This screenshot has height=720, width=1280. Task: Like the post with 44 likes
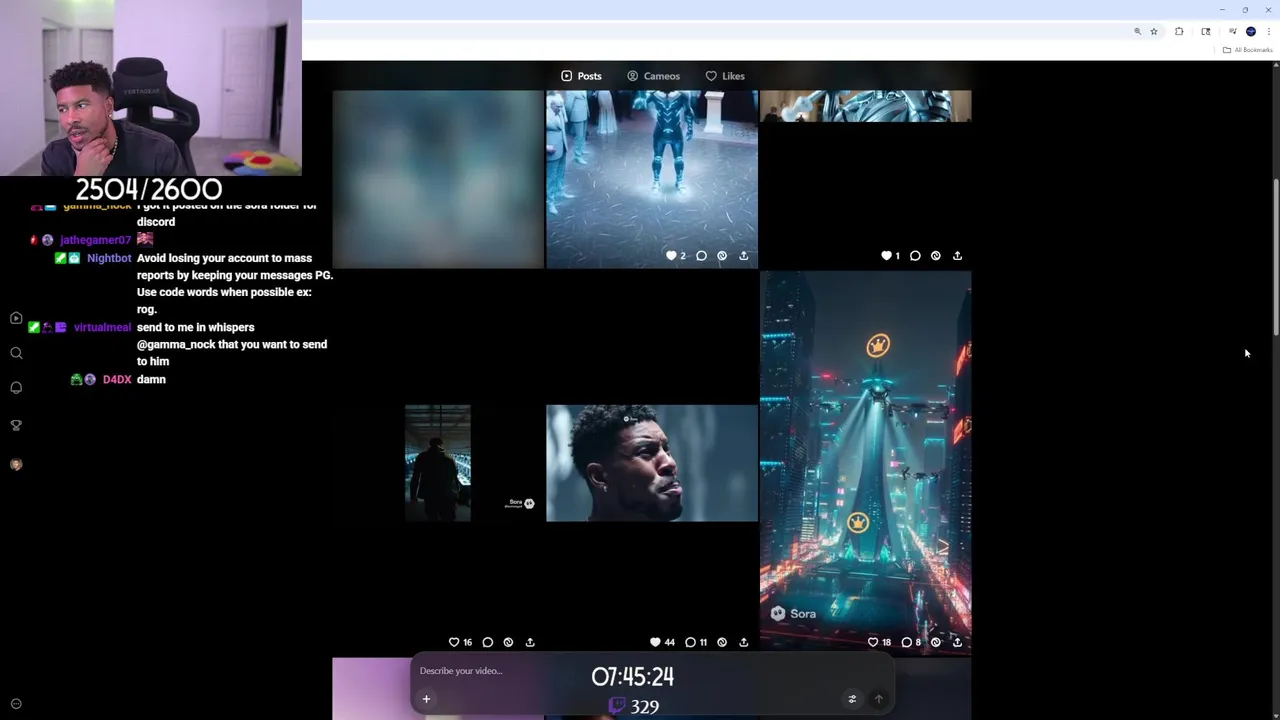[656, 642]
